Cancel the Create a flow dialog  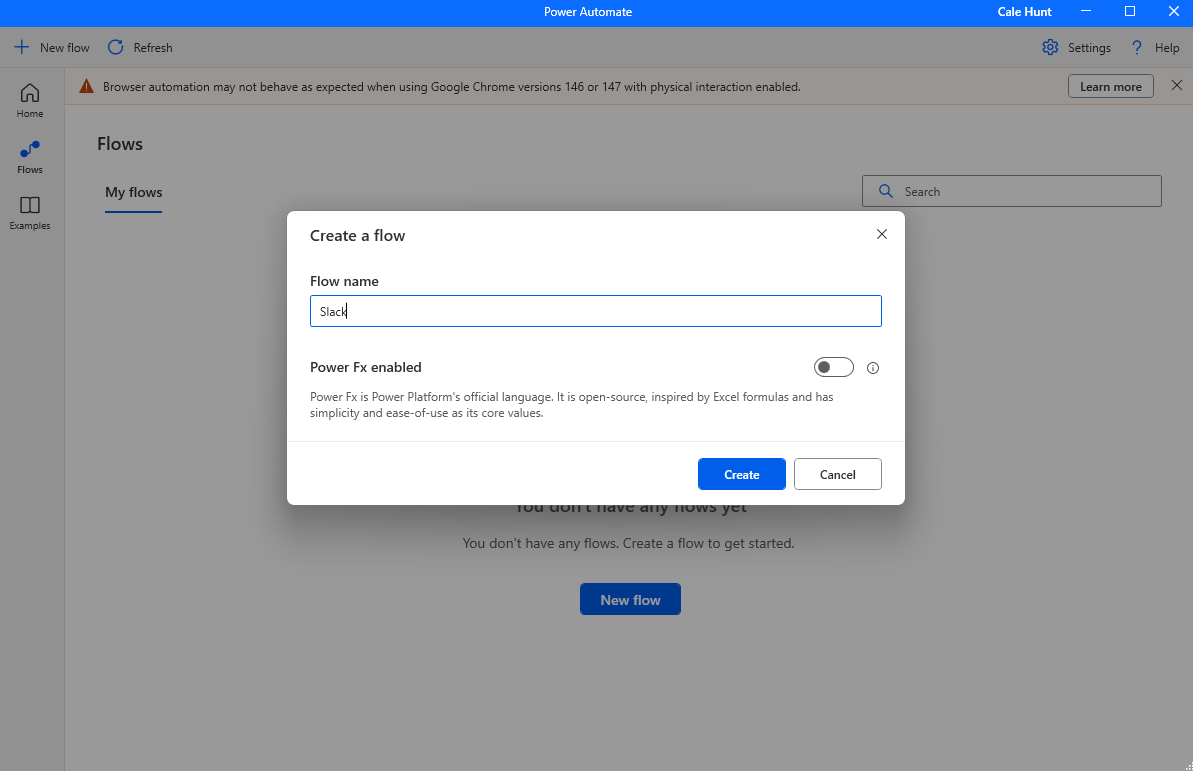click(838, 474)
